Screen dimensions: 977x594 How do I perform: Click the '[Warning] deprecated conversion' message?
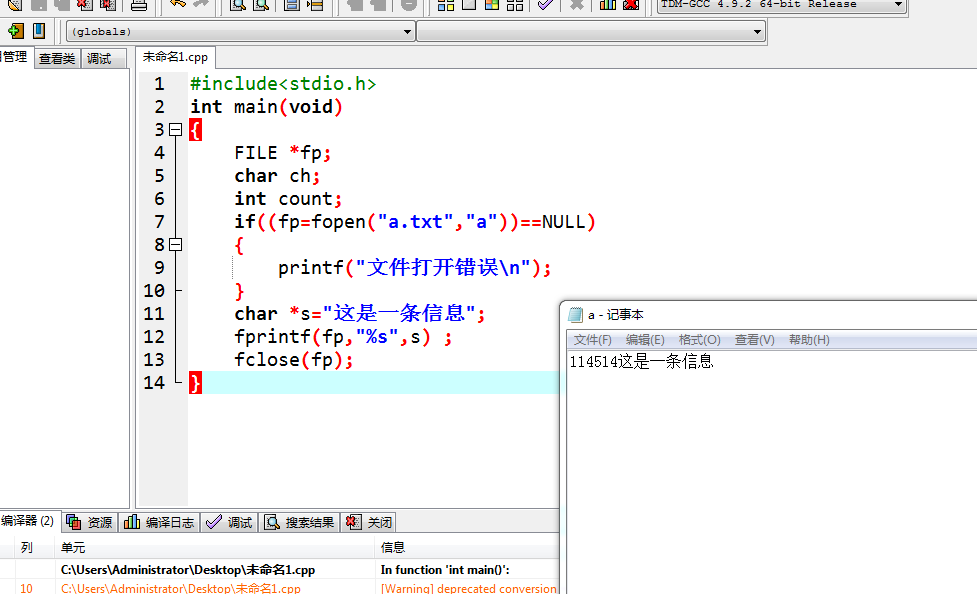469,588
